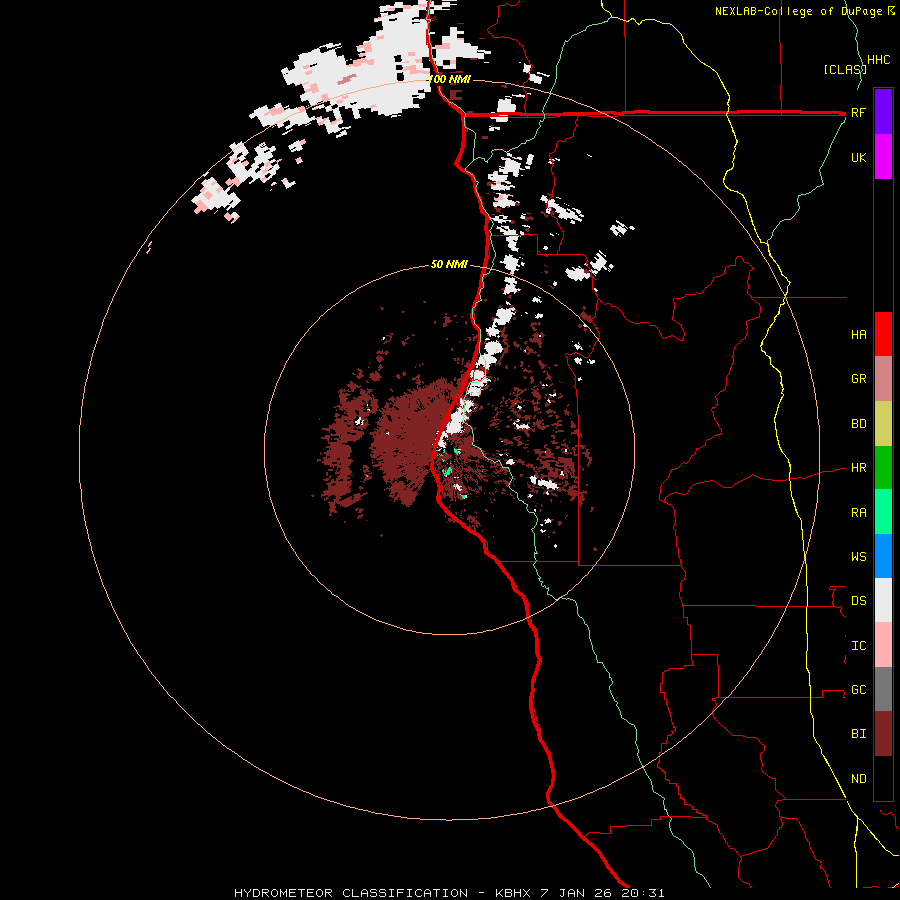Click the "BI" legend label

(x=858, y=734)
